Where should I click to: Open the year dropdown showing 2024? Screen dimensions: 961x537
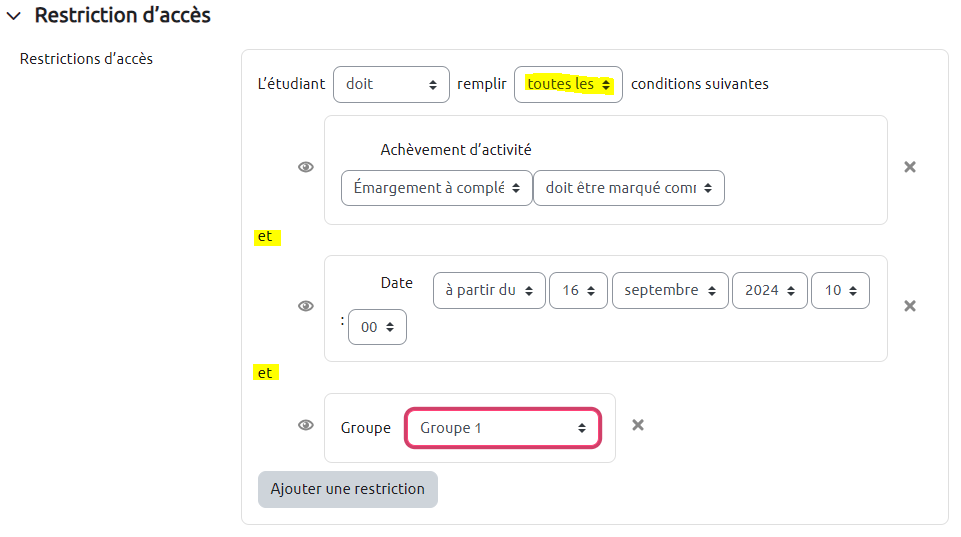tap(768, 291)
